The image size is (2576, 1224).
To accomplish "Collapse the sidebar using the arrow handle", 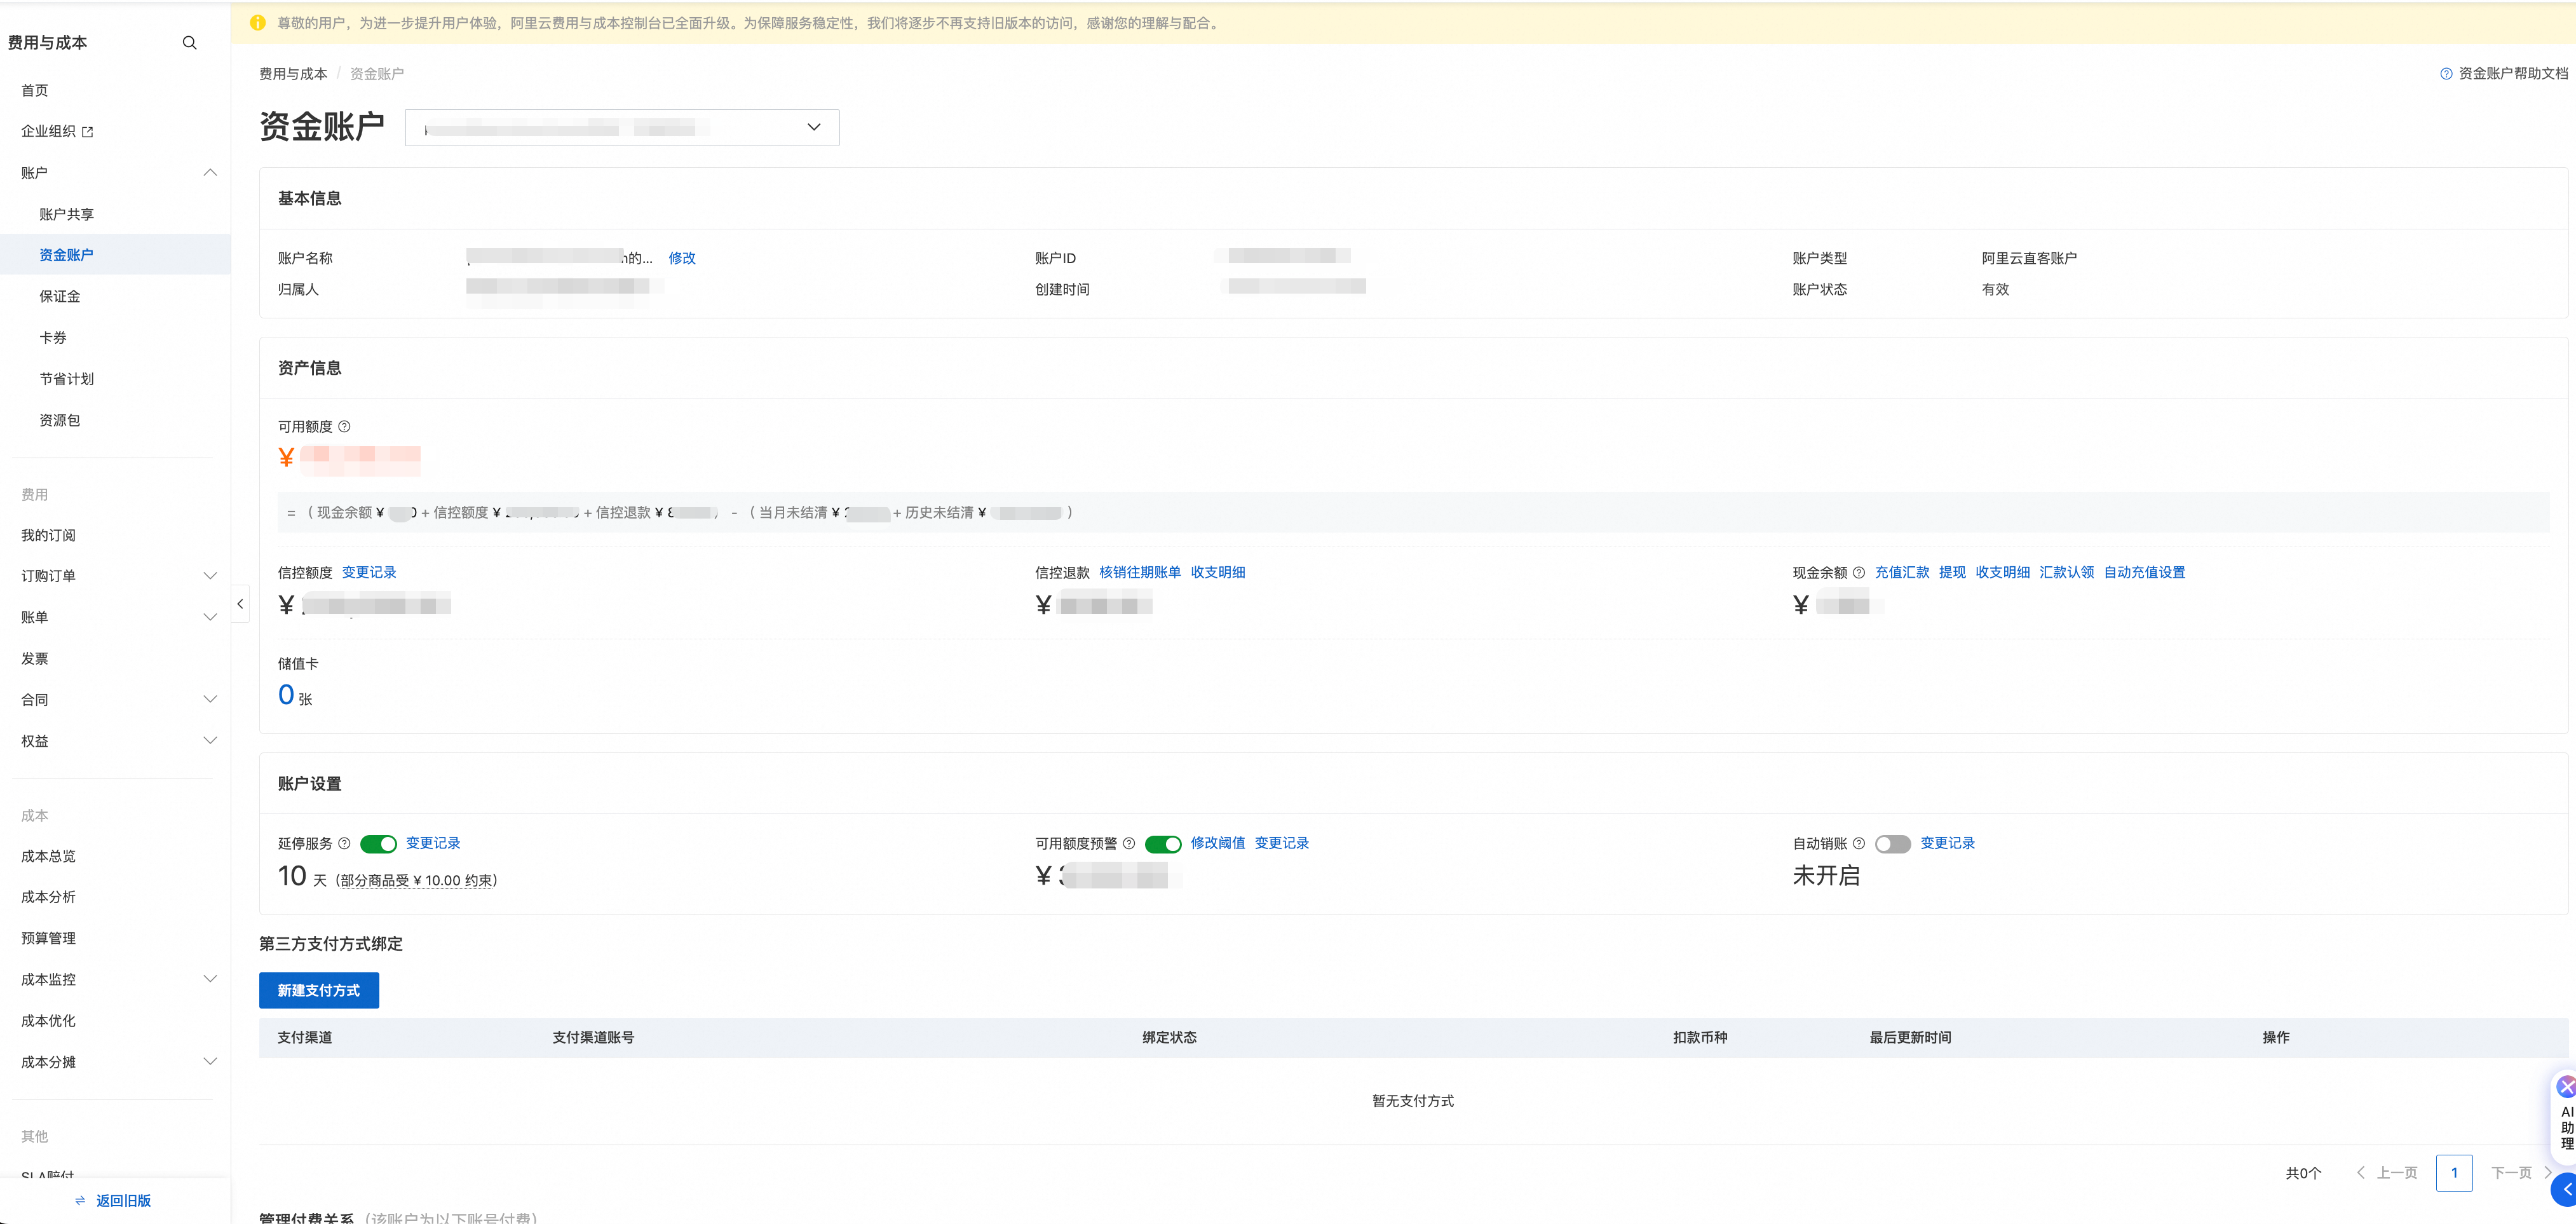I will [x=240, y=604].
